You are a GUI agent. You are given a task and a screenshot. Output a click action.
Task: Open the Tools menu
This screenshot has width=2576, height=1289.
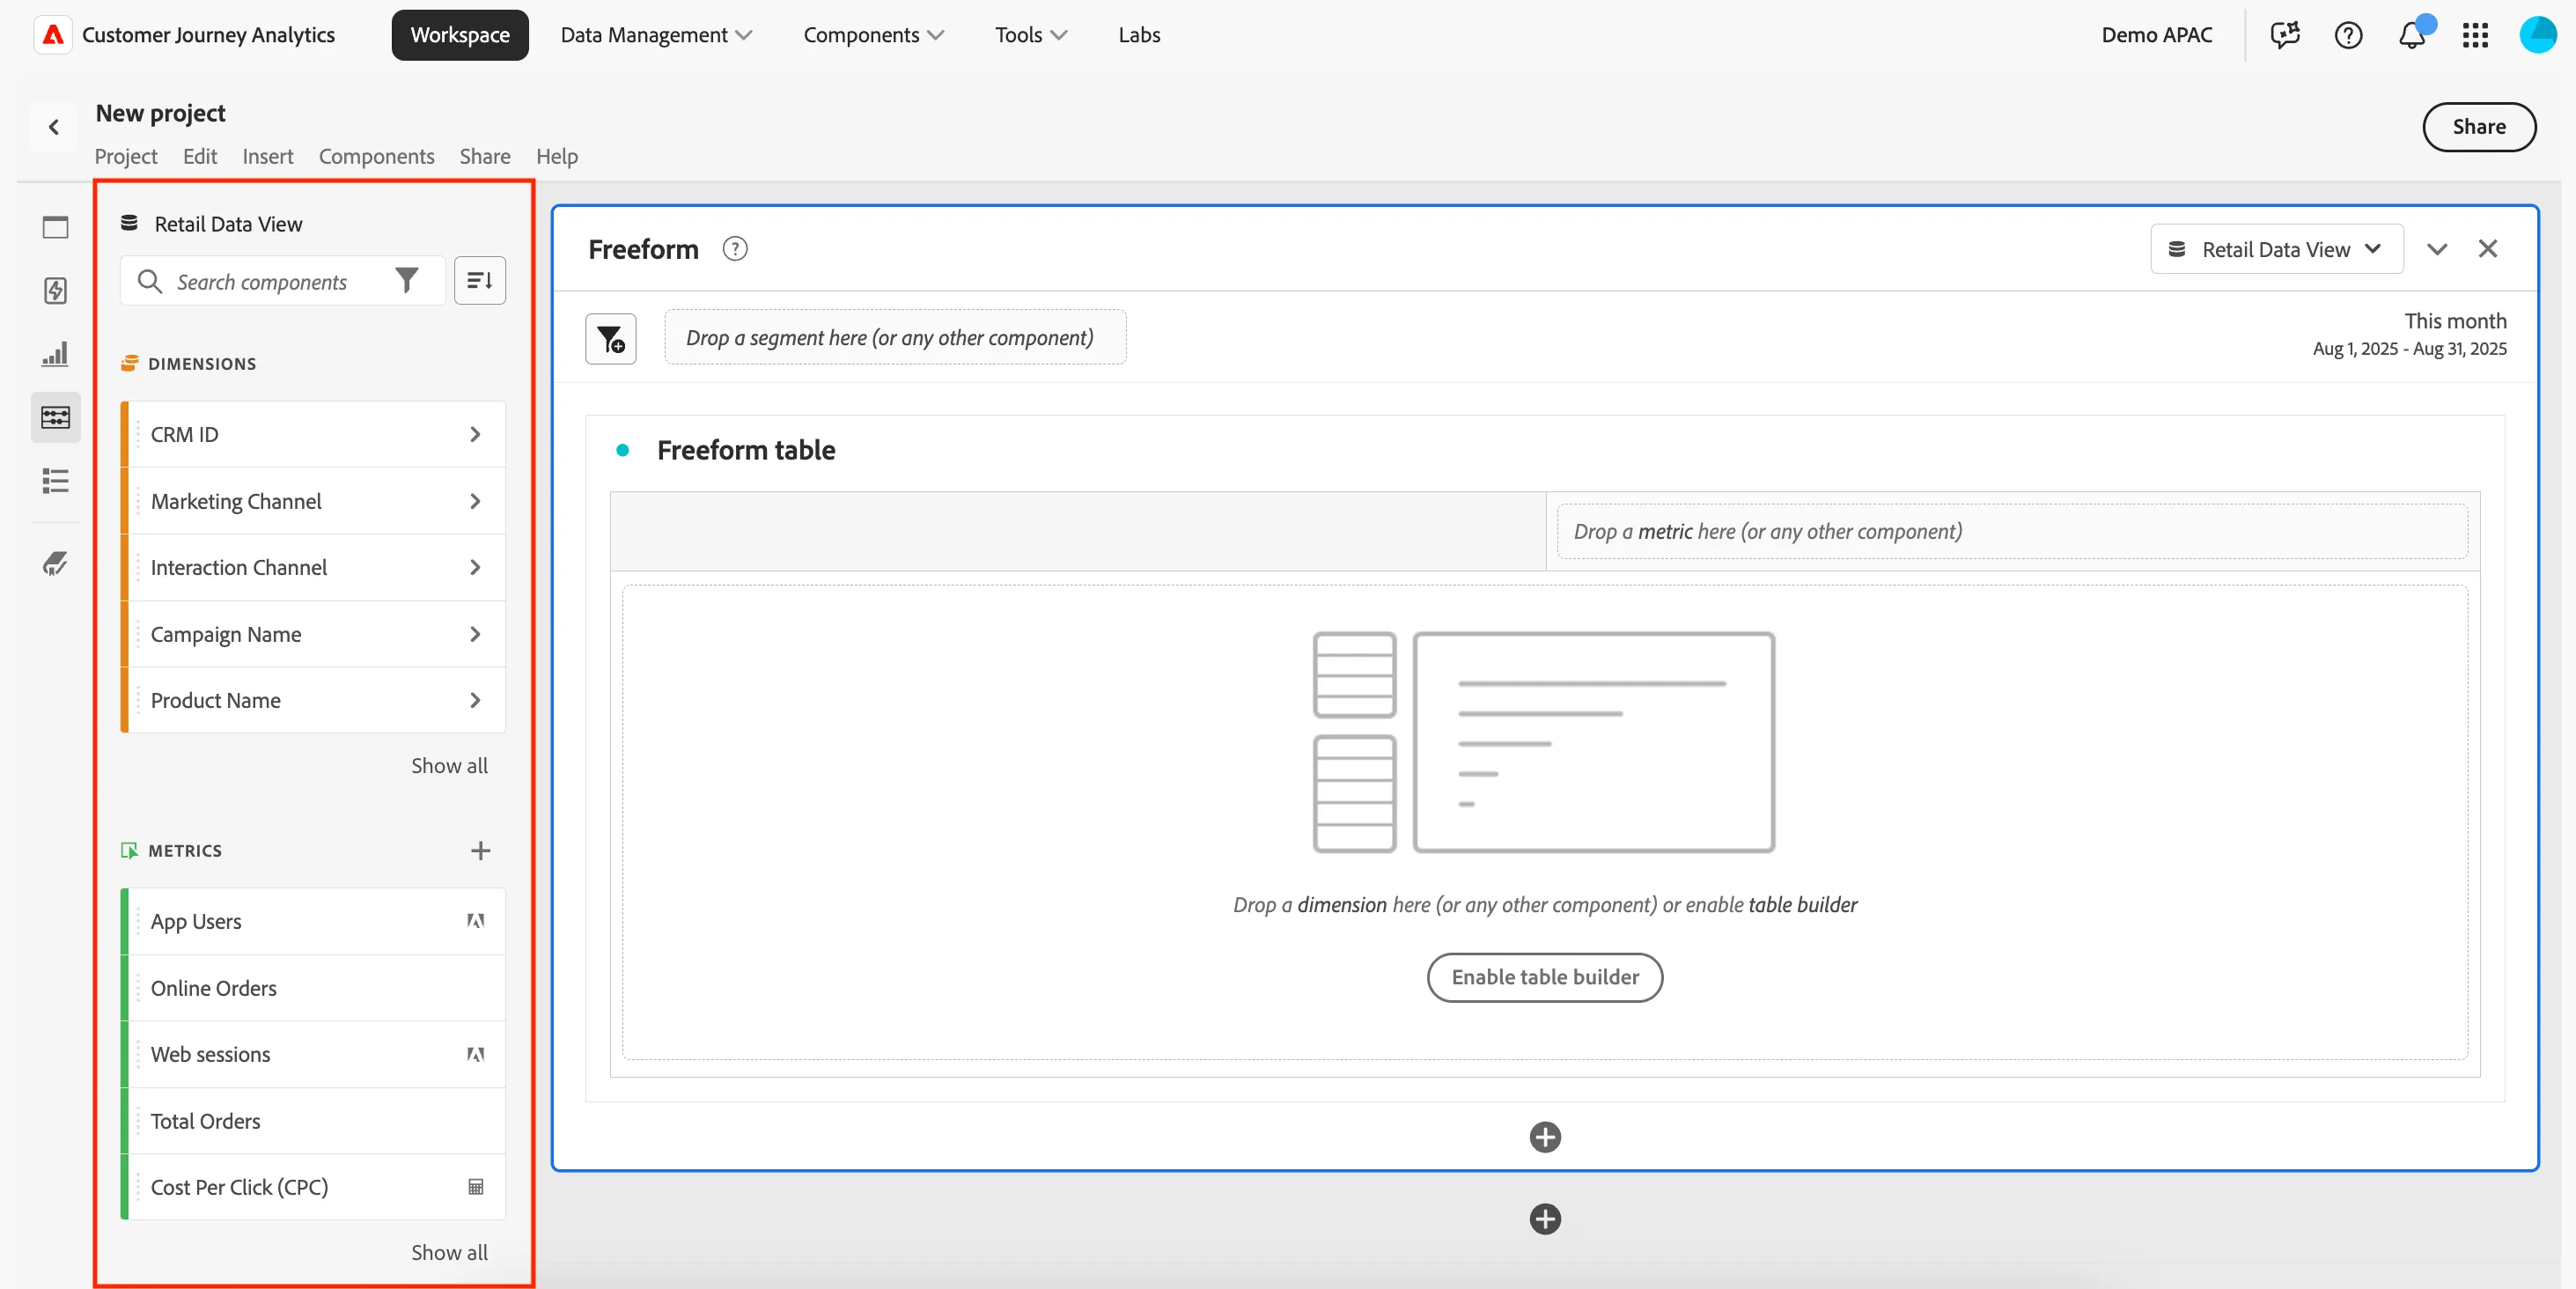click(1031, 35)
